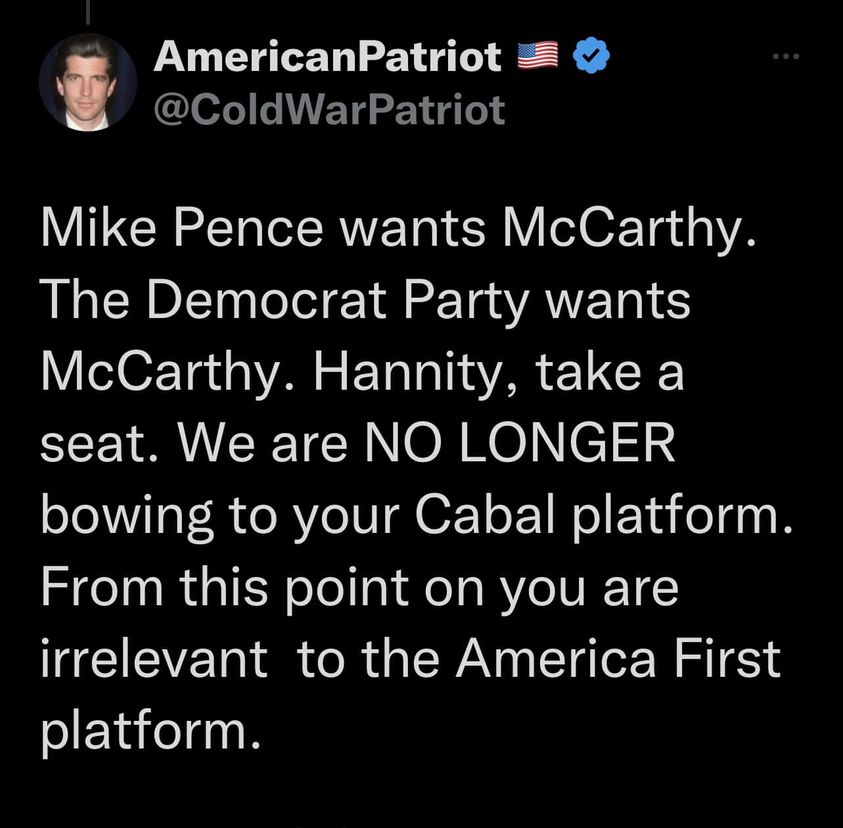
Task: Open the @ColdWarPatriot handle link
Action: click(x=329, y=109)
